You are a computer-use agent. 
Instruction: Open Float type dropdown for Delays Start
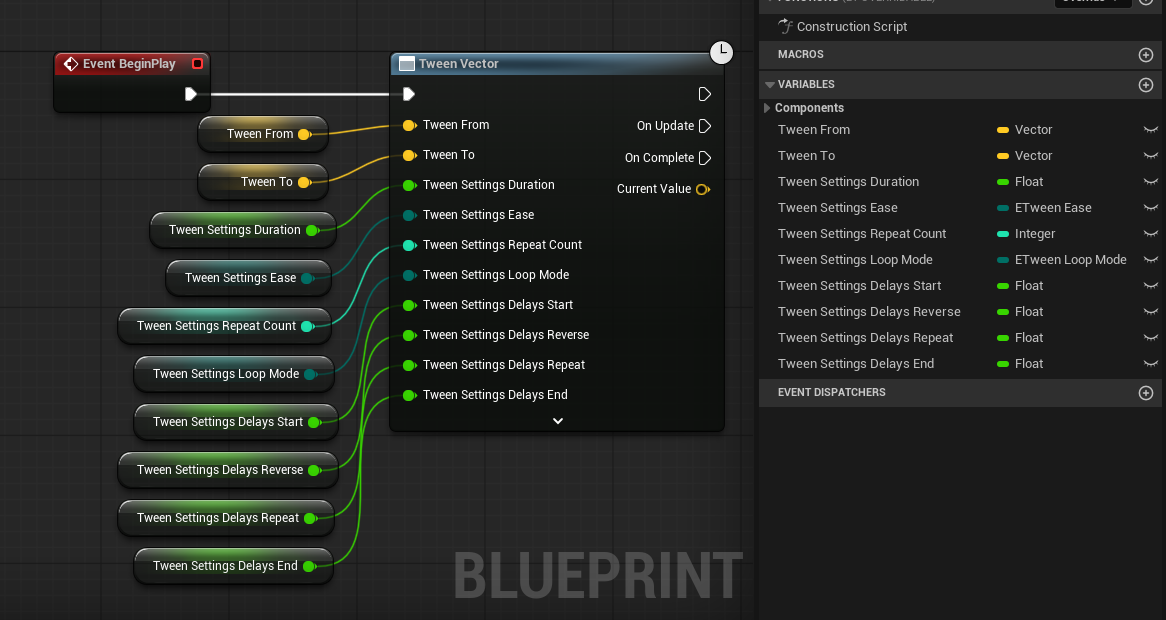tap(1020, 285)
